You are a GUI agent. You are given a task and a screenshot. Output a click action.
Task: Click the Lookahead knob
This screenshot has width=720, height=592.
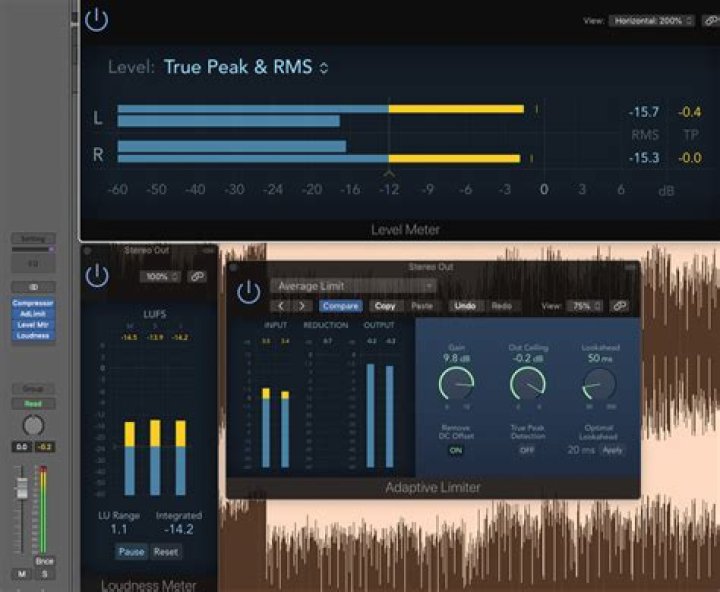click(599, 384)
